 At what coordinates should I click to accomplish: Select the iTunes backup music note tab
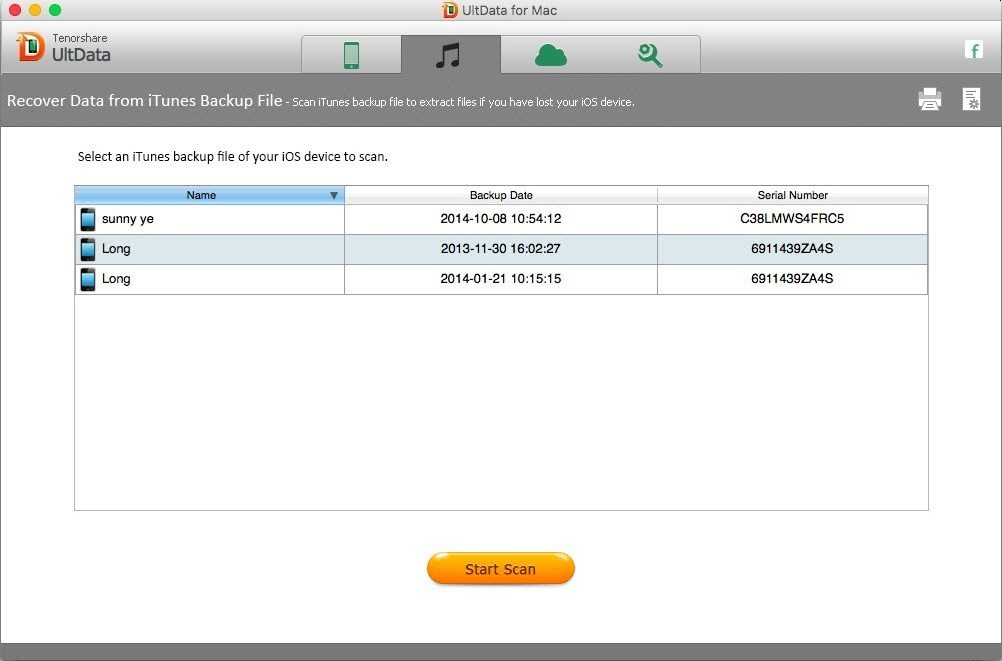[x=451, y=55]
